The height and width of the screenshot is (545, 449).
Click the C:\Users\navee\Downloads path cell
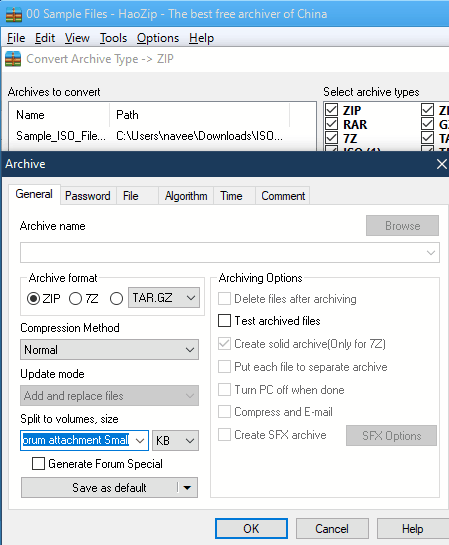(199, 136)
